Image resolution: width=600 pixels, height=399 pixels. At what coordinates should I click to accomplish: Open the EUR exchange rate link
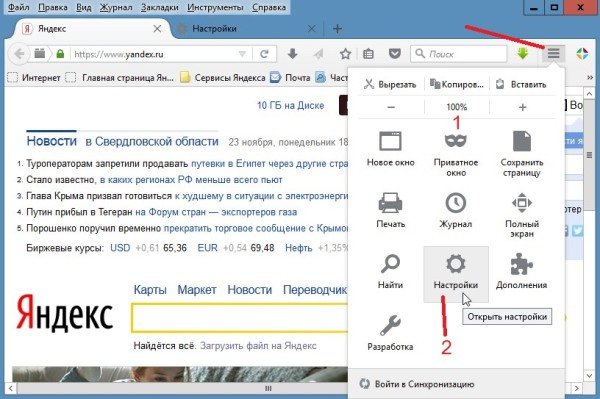[x=207, y=248]
